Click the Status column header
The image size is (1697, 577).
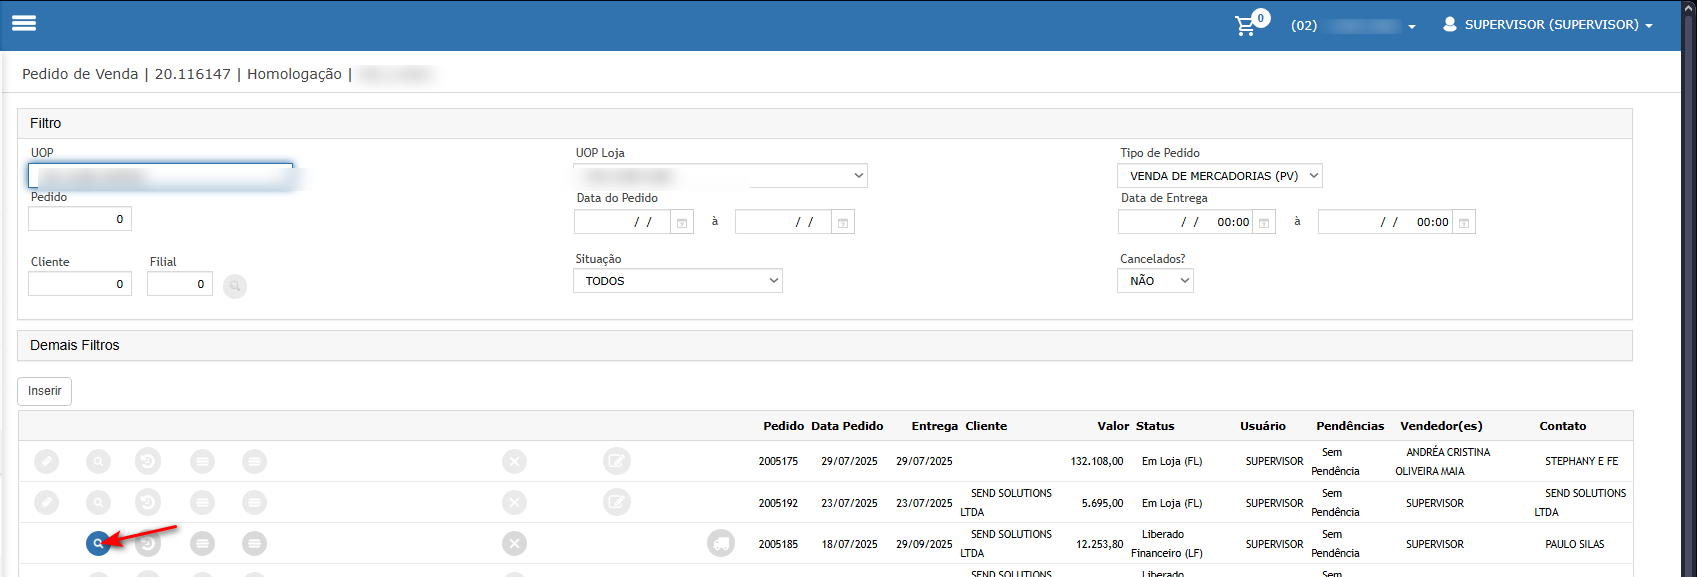point(1155,426)
